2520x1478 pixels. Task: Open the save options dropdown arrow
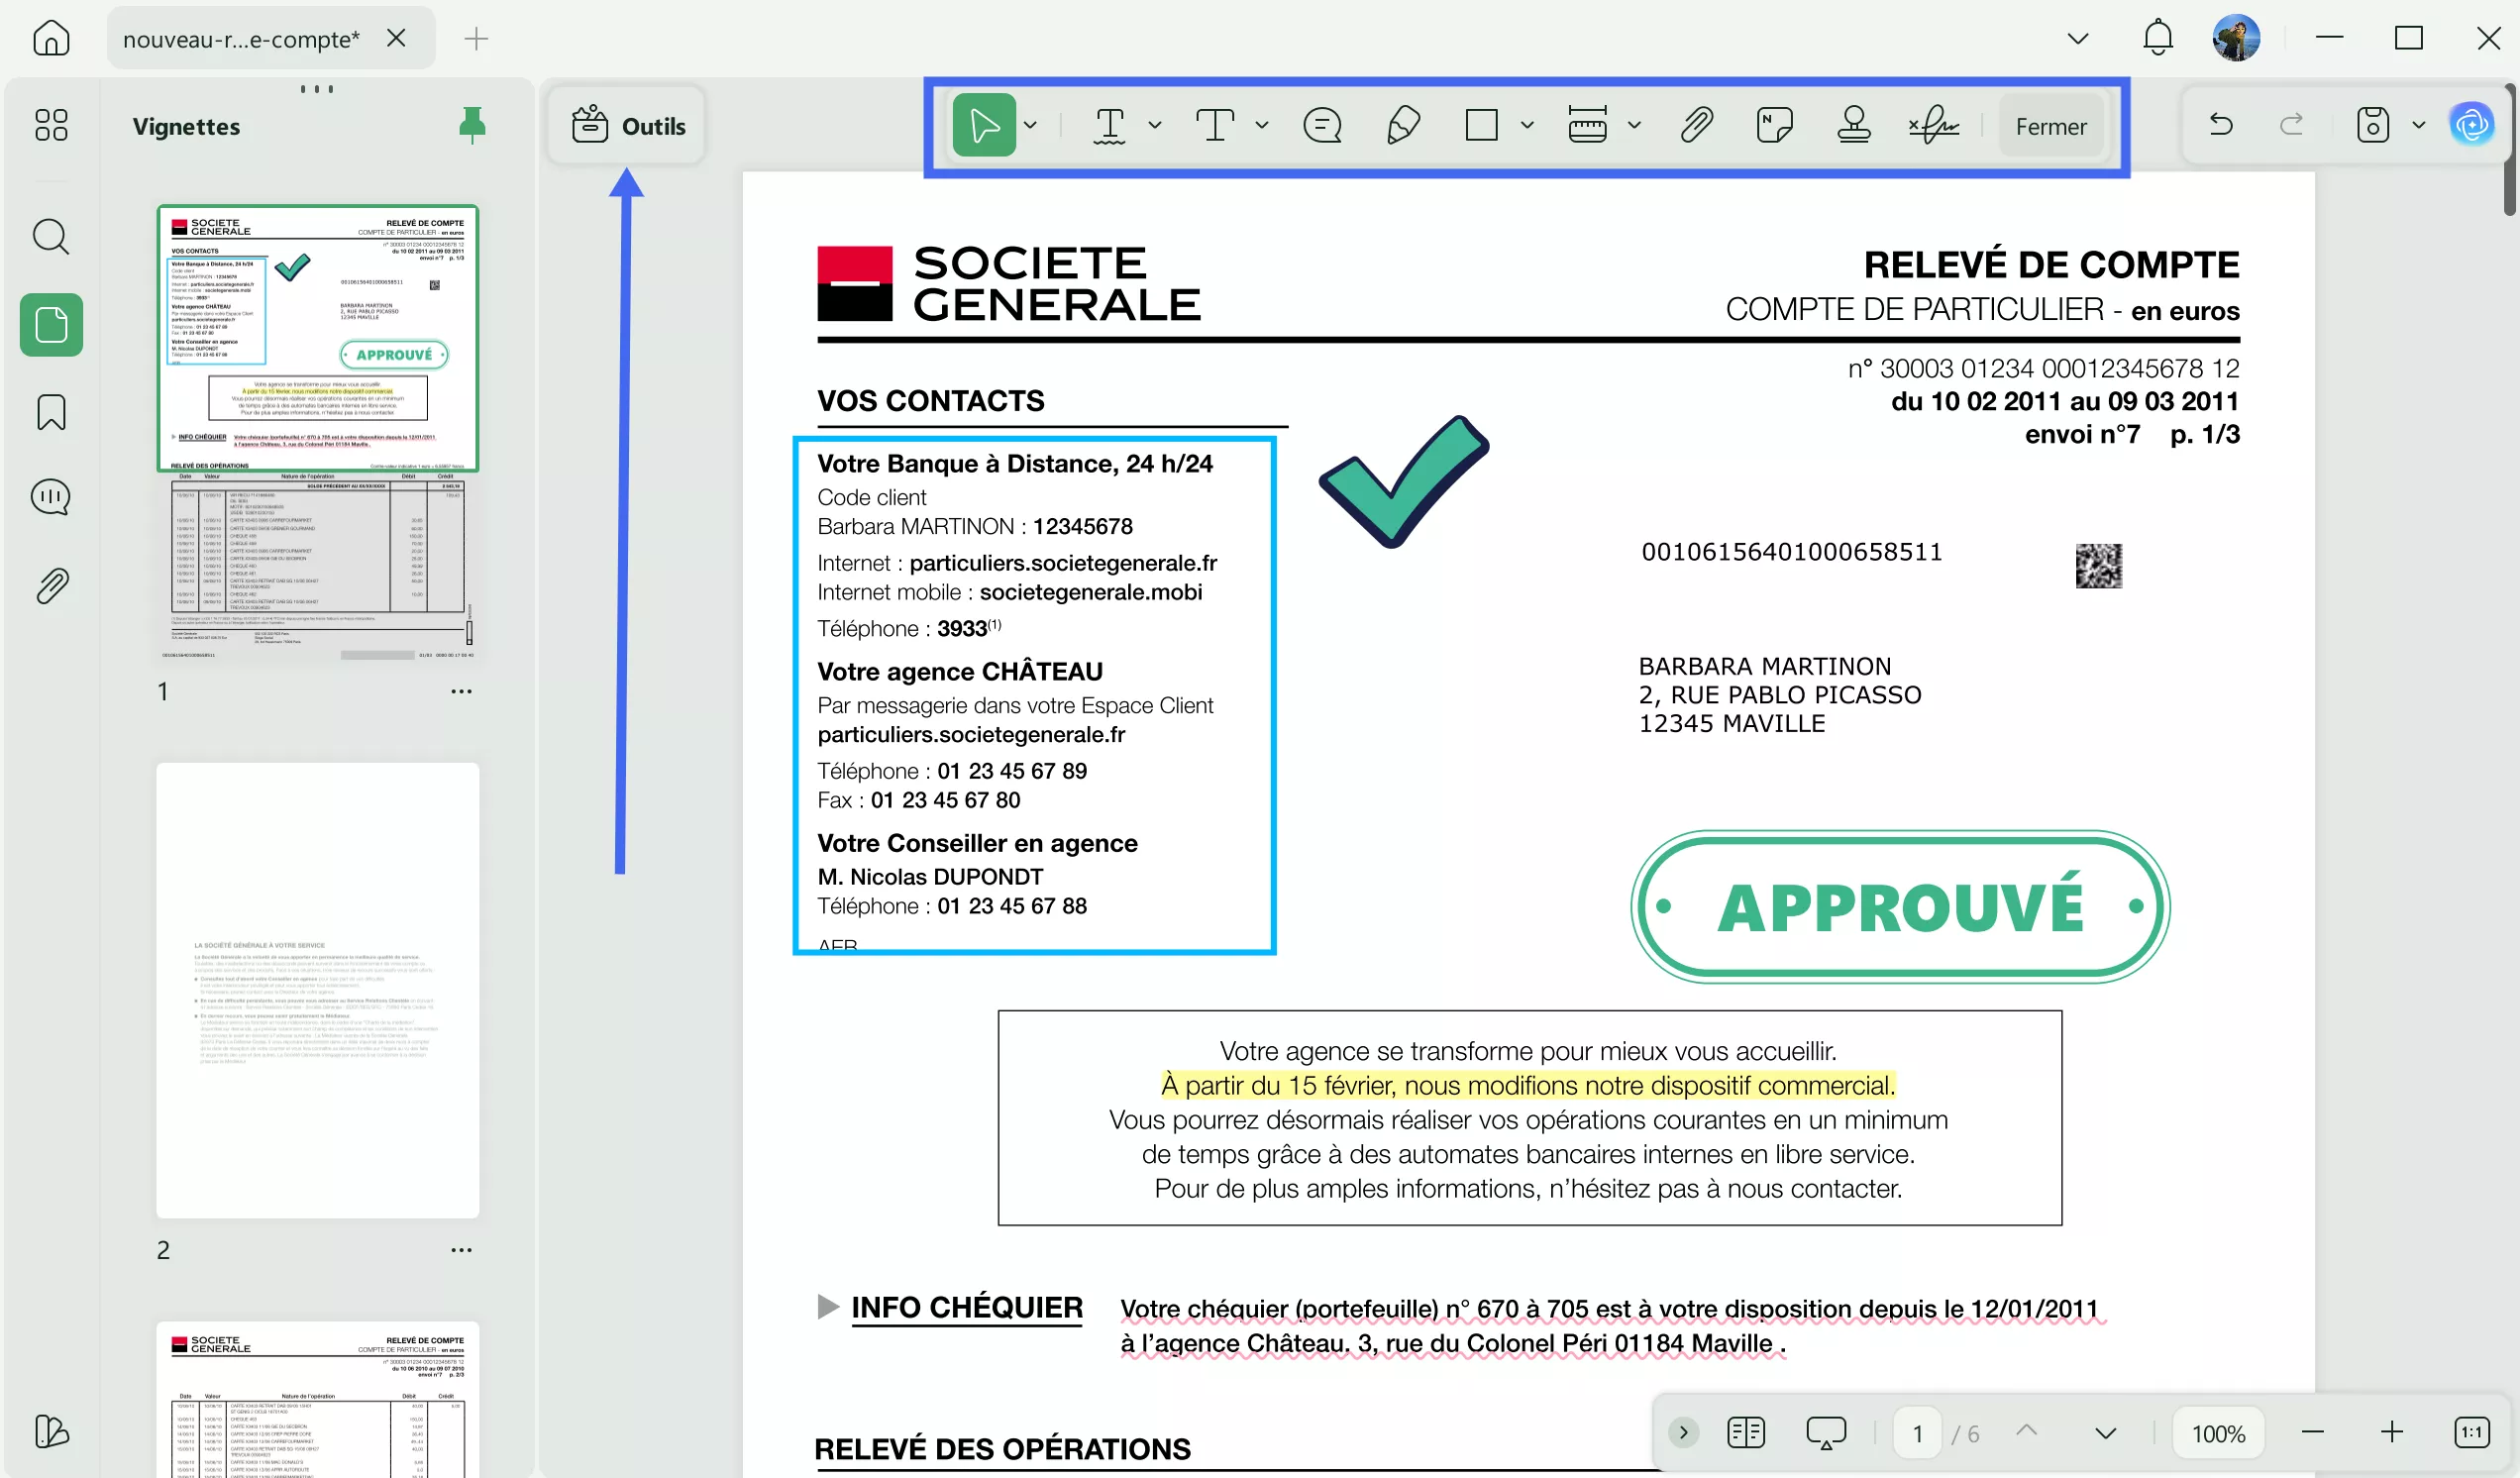click(x=2418, y=126)
